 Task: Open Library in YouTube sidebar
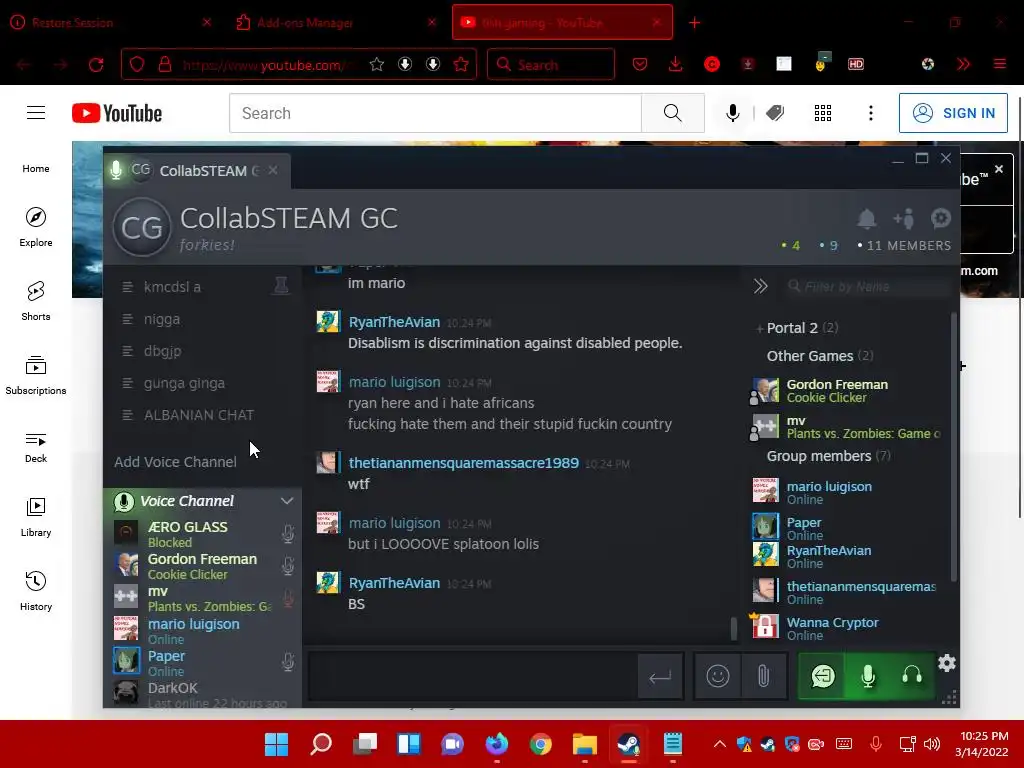click(x=36, y=517)
